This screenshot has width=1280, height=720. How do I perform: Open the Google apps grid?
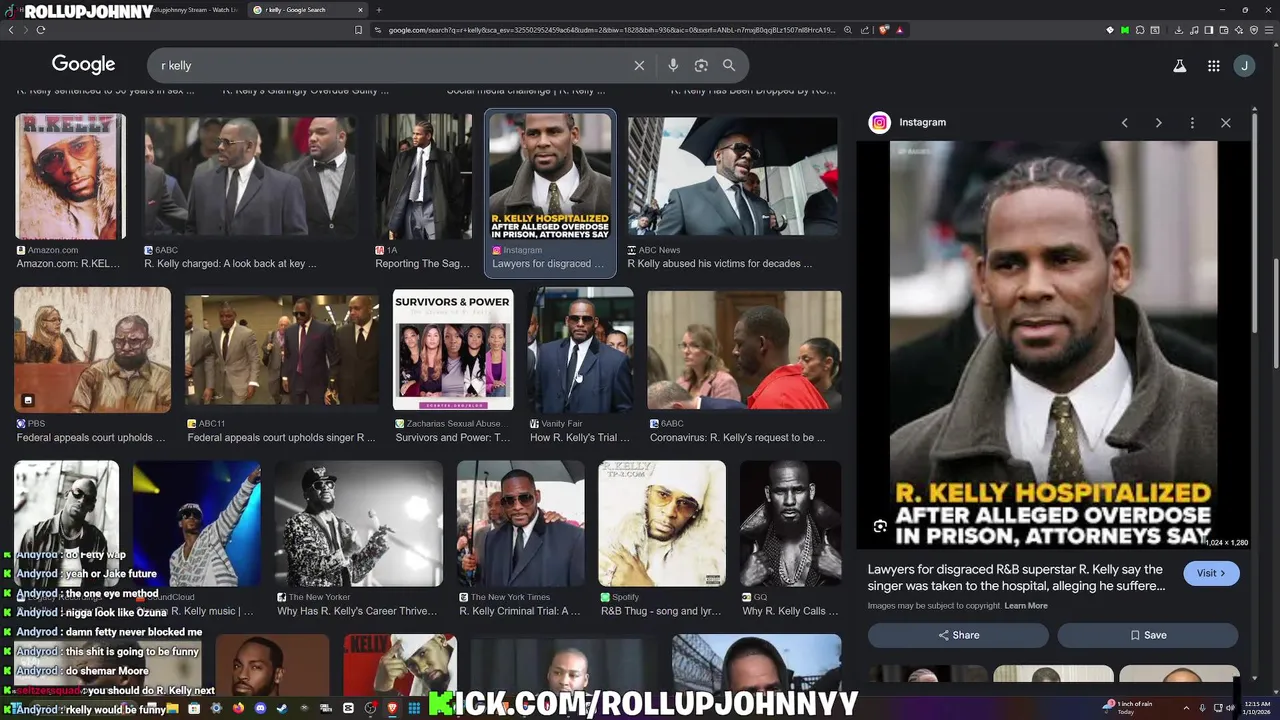tap(1213, 66)
